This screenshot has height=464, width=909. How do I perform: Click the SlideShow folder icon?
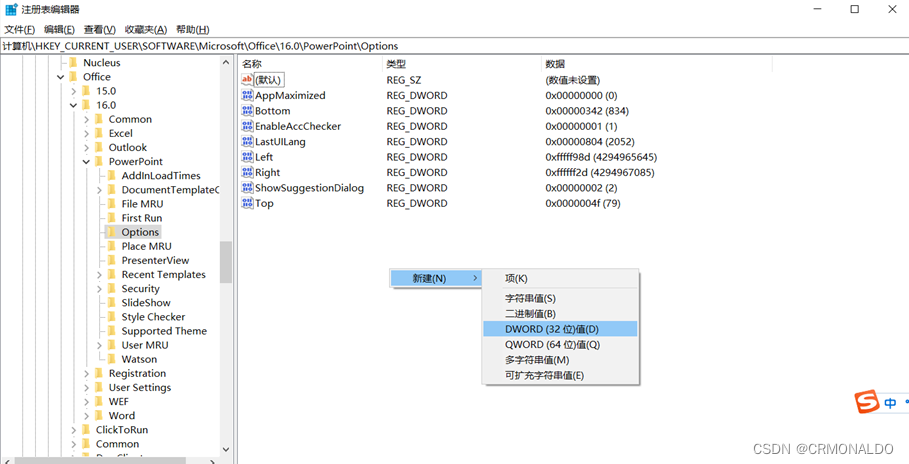111,303
